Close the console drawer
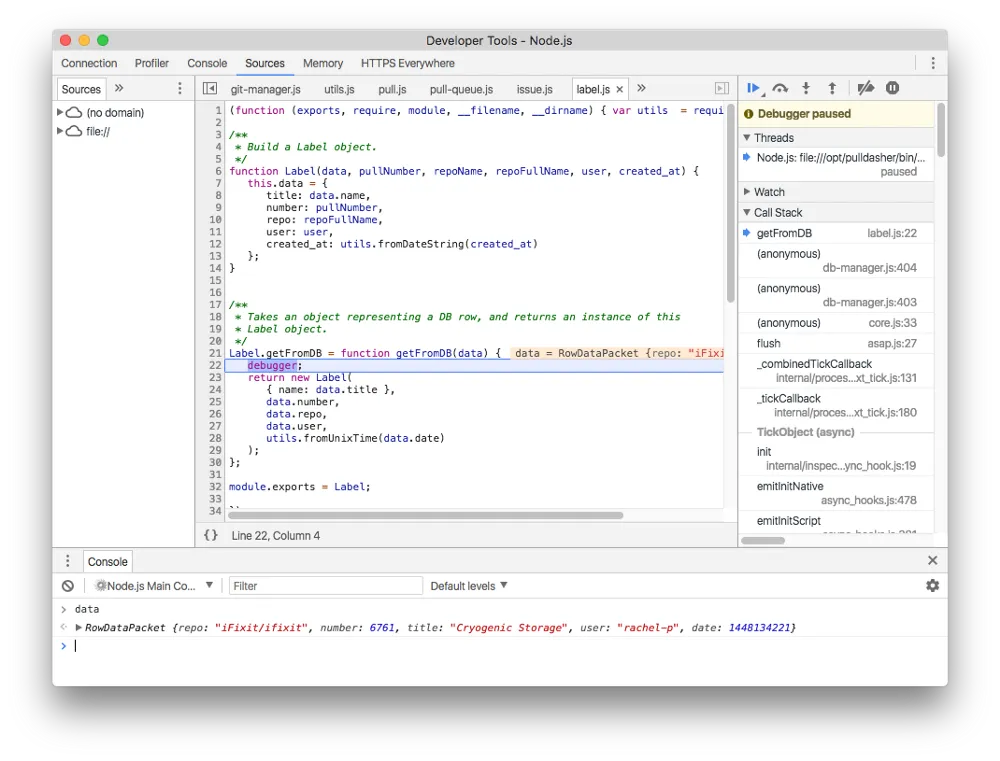The width and height of the screenshot is (1000, 761). 932,560
